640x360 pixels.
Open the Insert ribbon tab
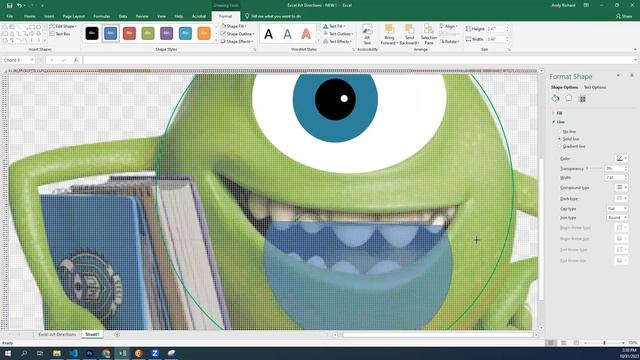click(49, 16)
